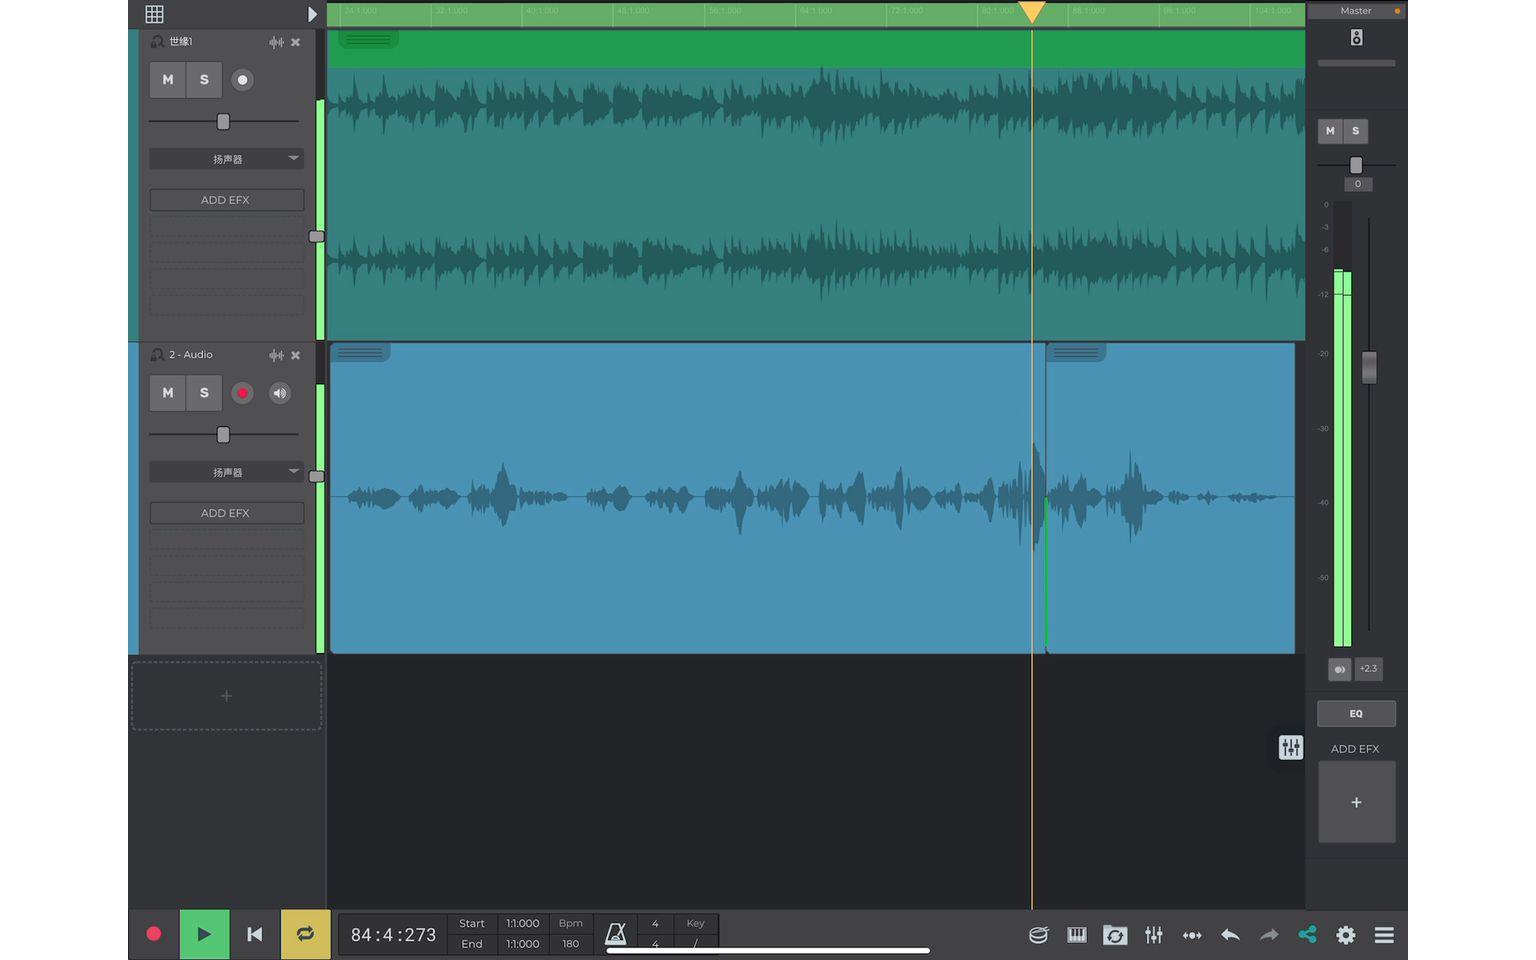Click the Undo arrow
1536x960 pixels.
tap(1230, 935)
